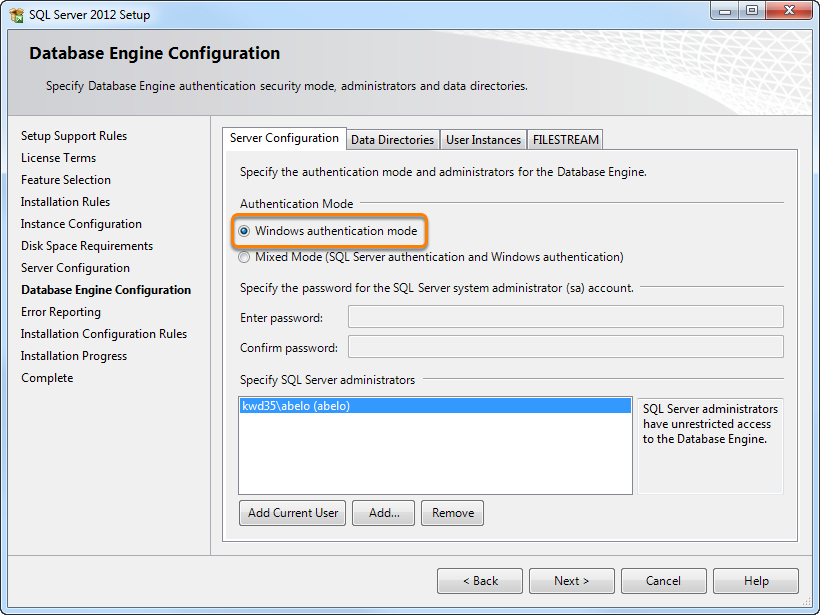Screen dimensions: 820x615
Task: Select Mixed Mode authentication radio button
Action: pos(244,257)
